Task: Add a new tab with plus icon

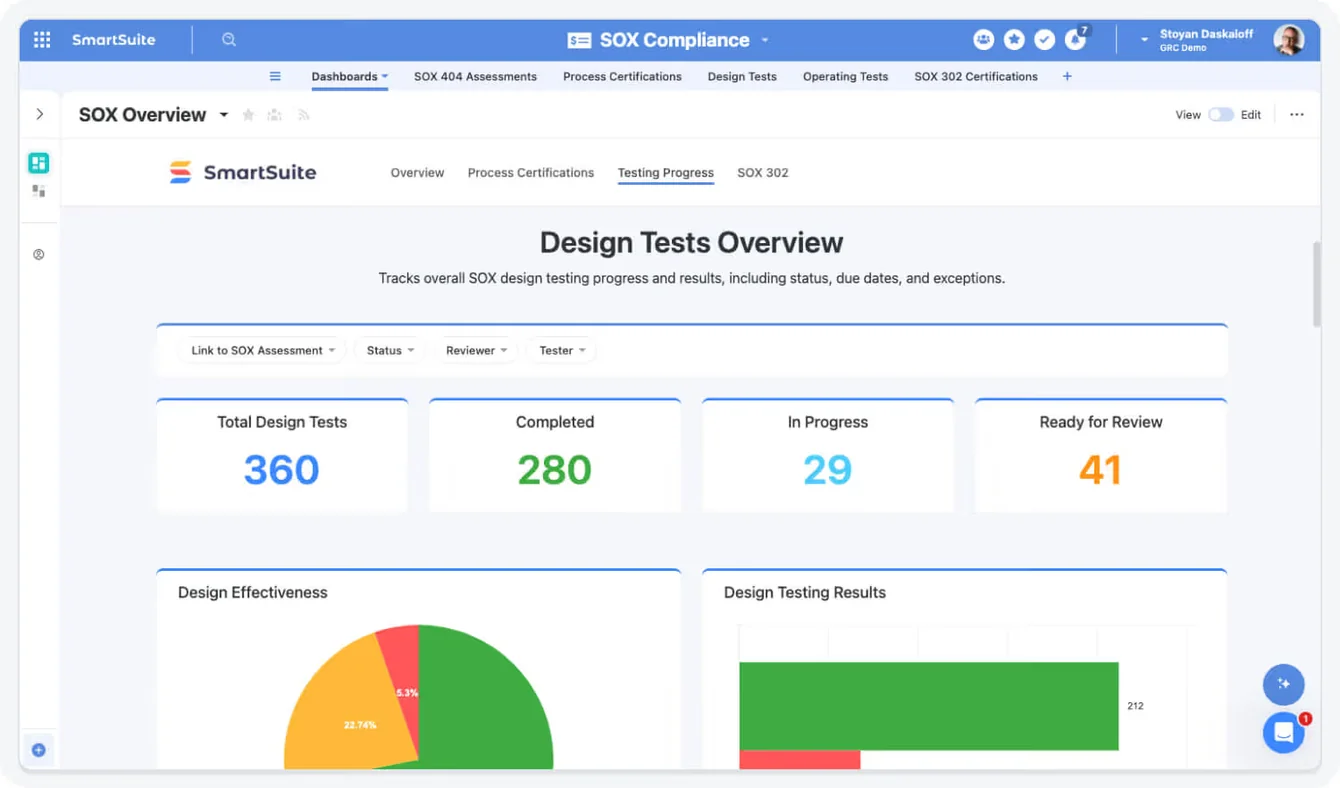Action: point(1067,76)
